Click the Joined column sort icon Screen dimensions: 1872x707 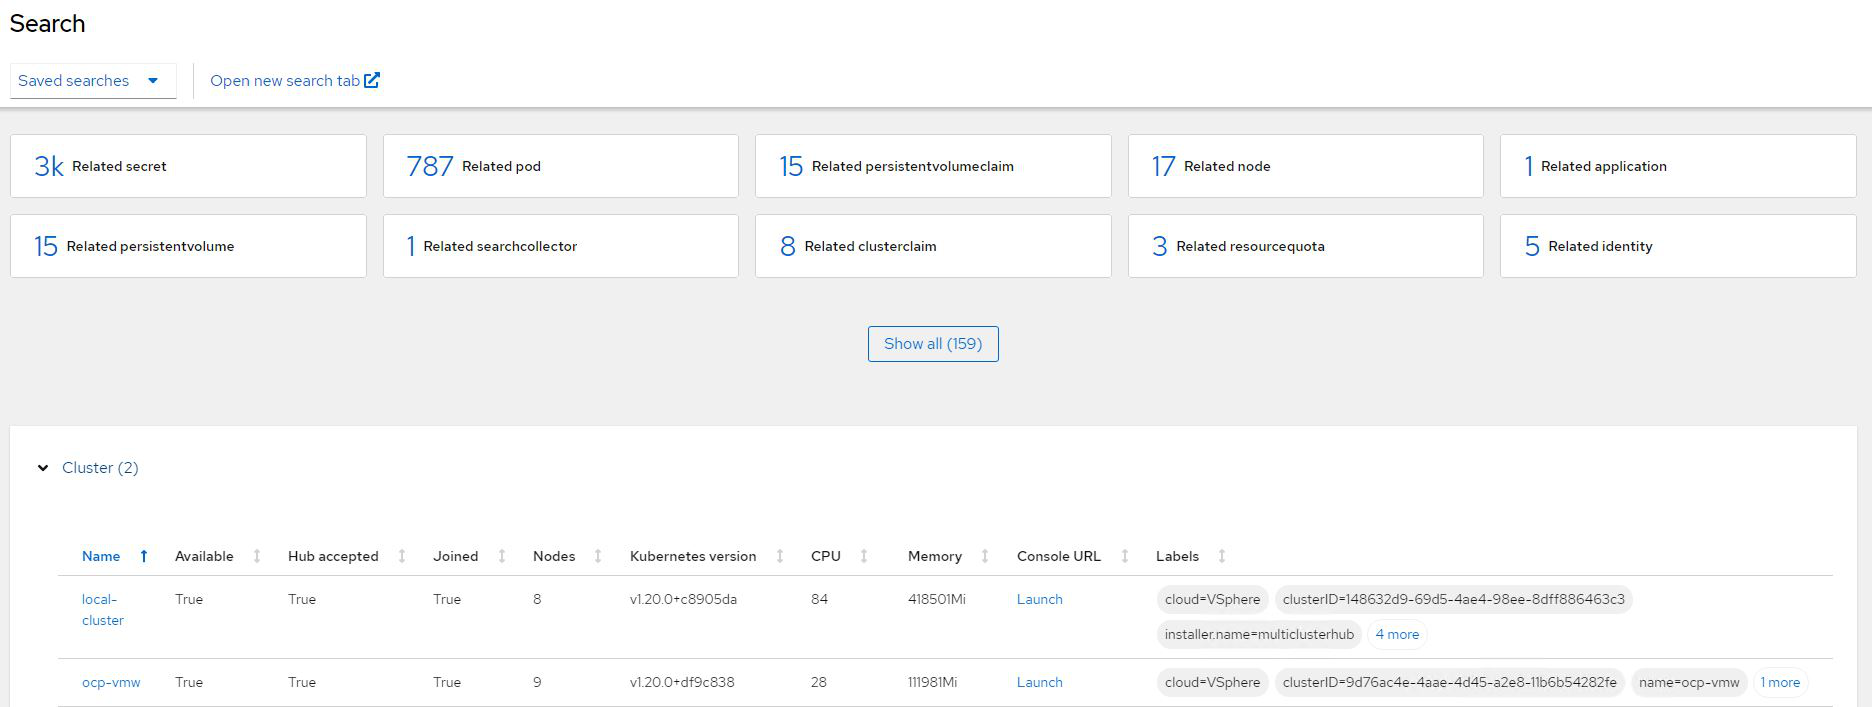[x=502, y=556]
